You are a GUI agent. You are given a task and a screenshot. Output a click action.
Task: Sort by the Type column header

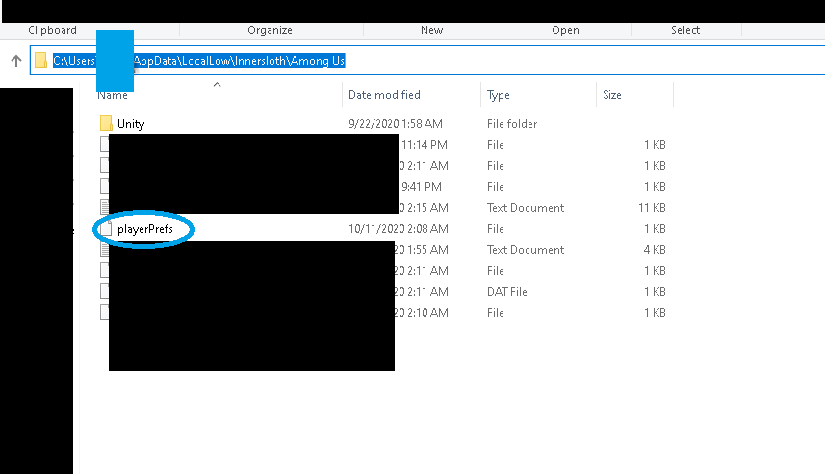click(498, 95)
